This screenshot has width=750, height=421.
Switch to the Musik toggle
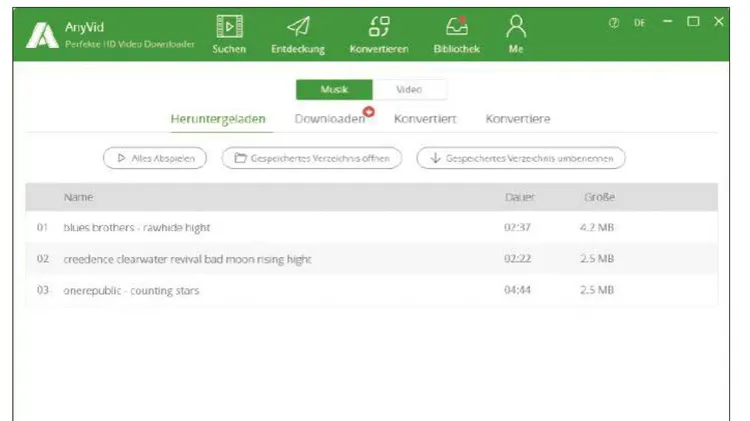[x=334, y=89]
